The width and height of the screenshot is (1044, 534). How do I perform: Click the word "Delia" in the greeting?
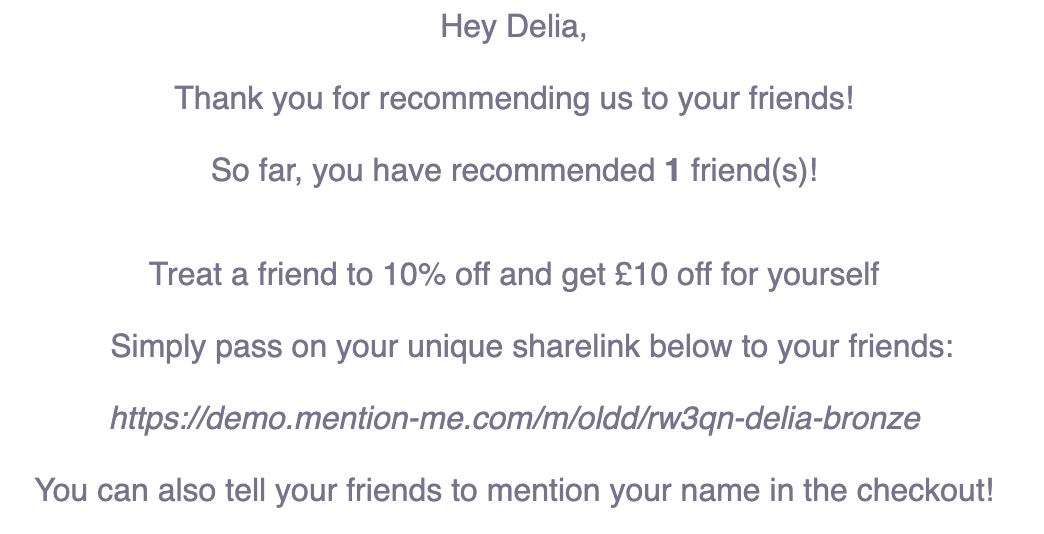(543, 27)
